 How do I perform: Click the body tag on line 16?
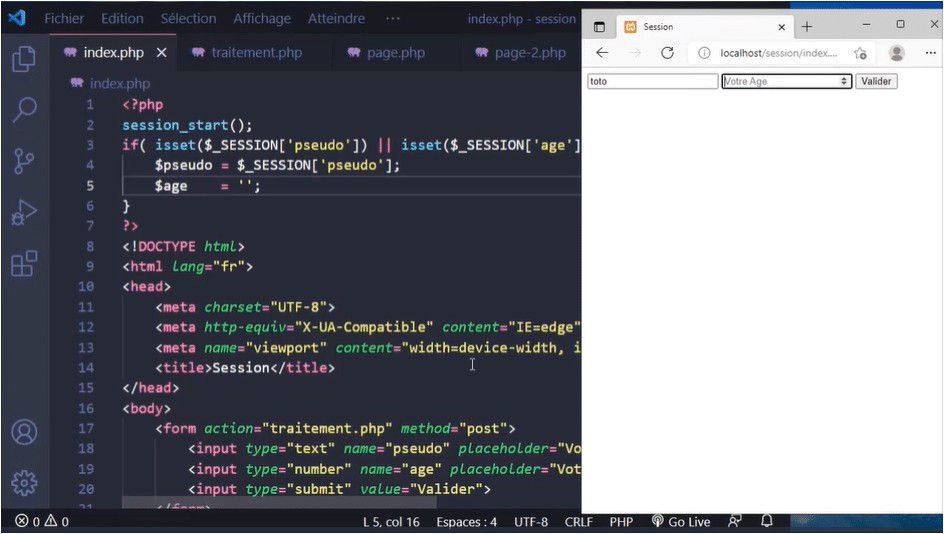146,408
